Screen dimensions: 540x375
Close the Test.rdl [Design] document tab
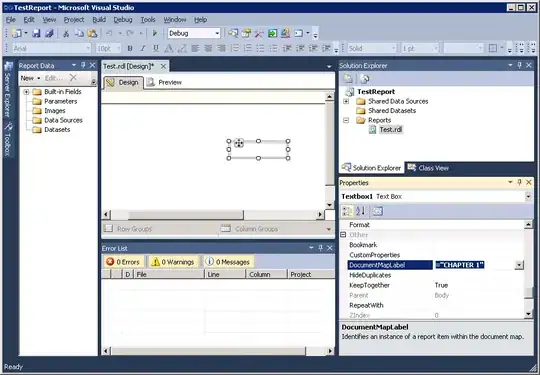point(164,66)
